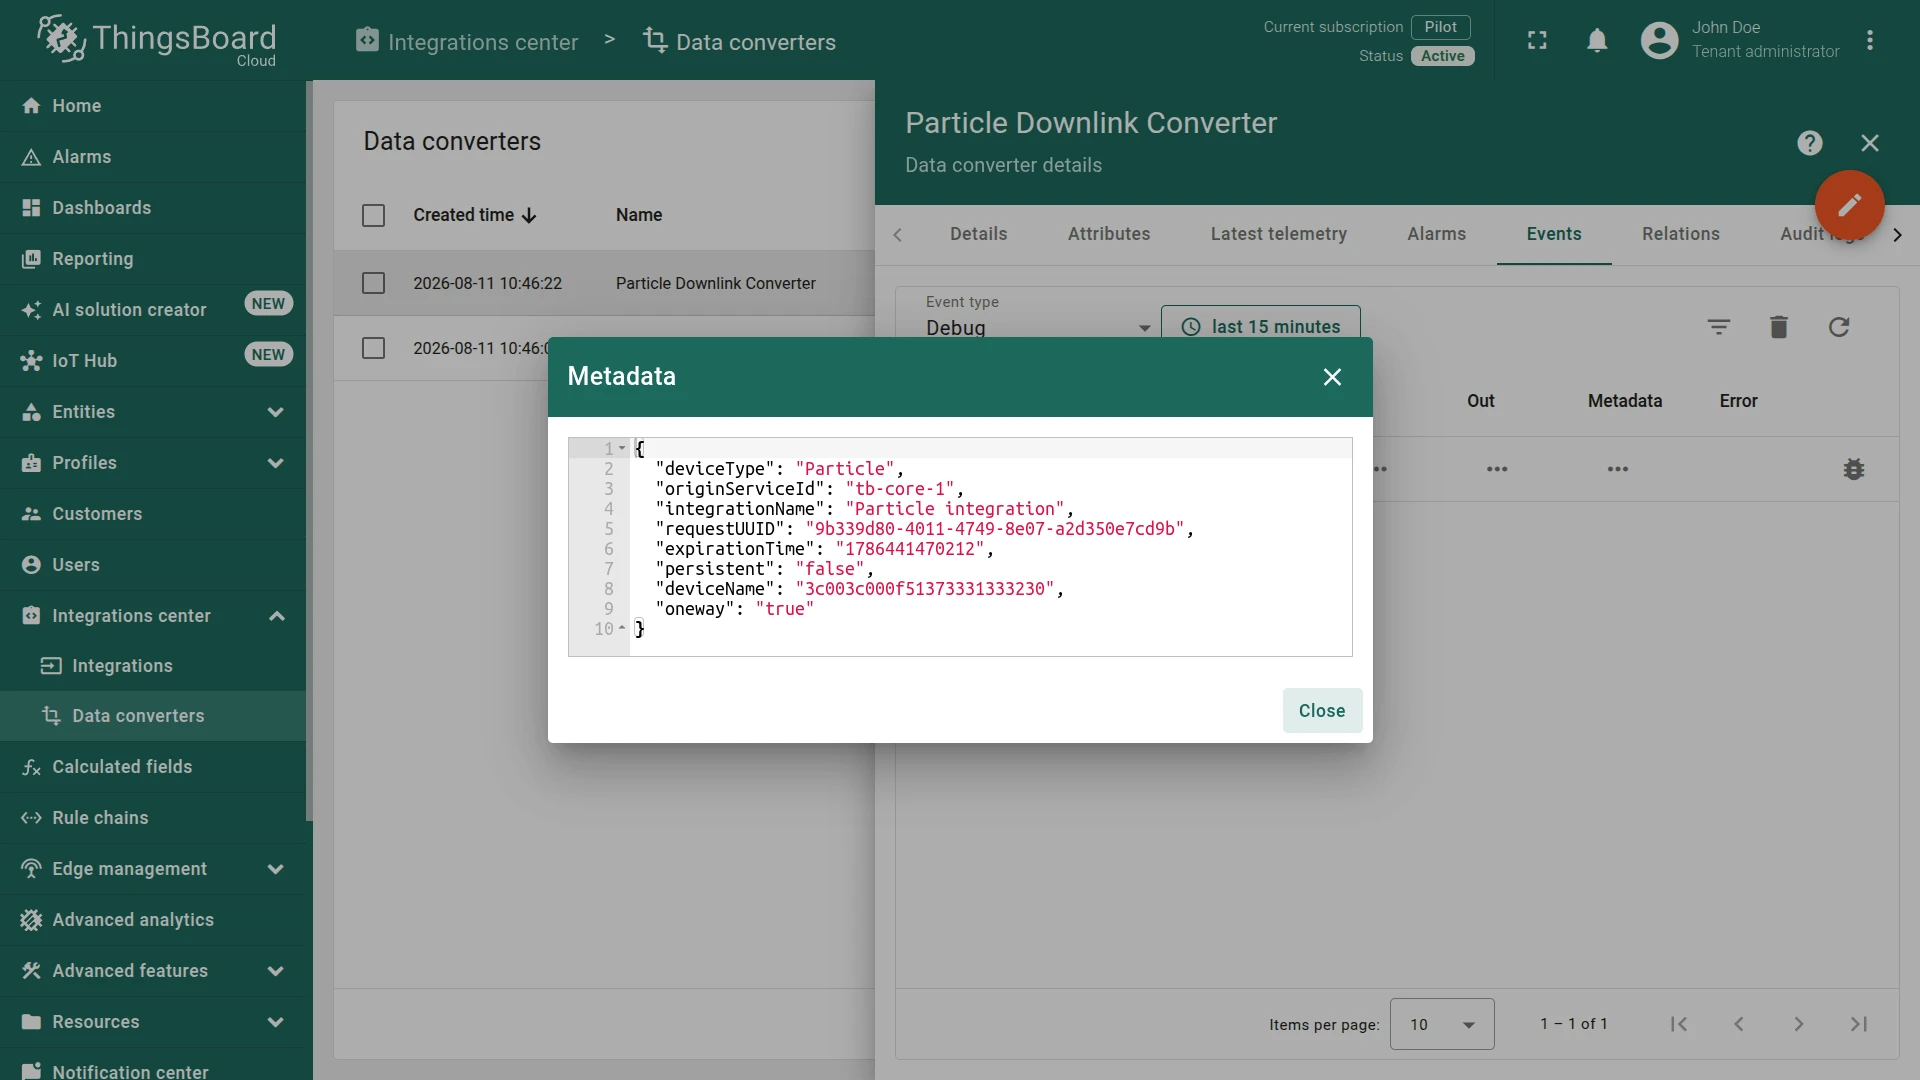The height and width of the screenshot is (1080, 1920).
Task: Click the Close button in Metadata dialog
Action: click(x=1322, y=711)
